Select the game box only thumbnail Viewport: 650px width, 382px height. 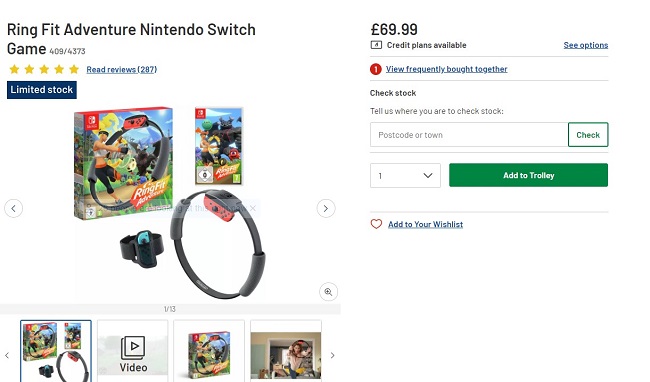click(x=209, y=351)
